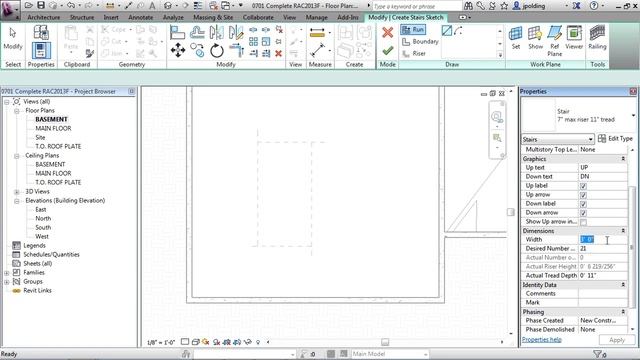Enable Show Up arrow in all views checkbox
This screenshot has height=360, width=640.
pos(583,222)
